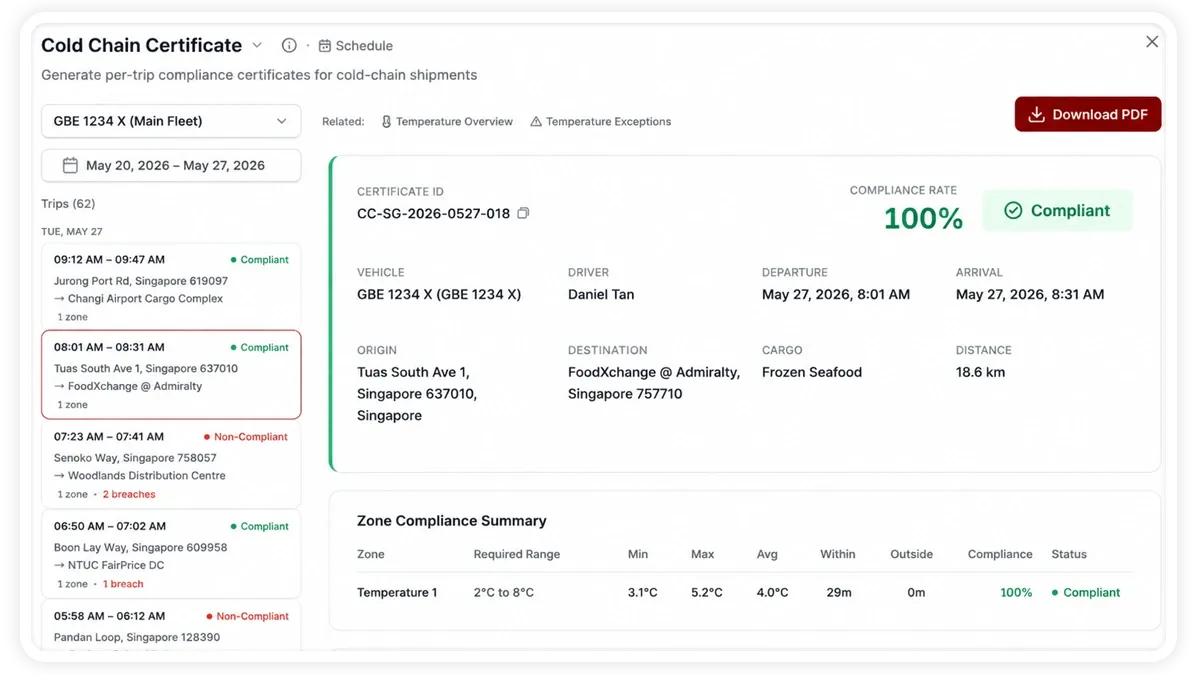Screen dimensions: 1200x675
Task: Click the Non-Compliant label on Senoko Way trip
Action: pos(246,436)
